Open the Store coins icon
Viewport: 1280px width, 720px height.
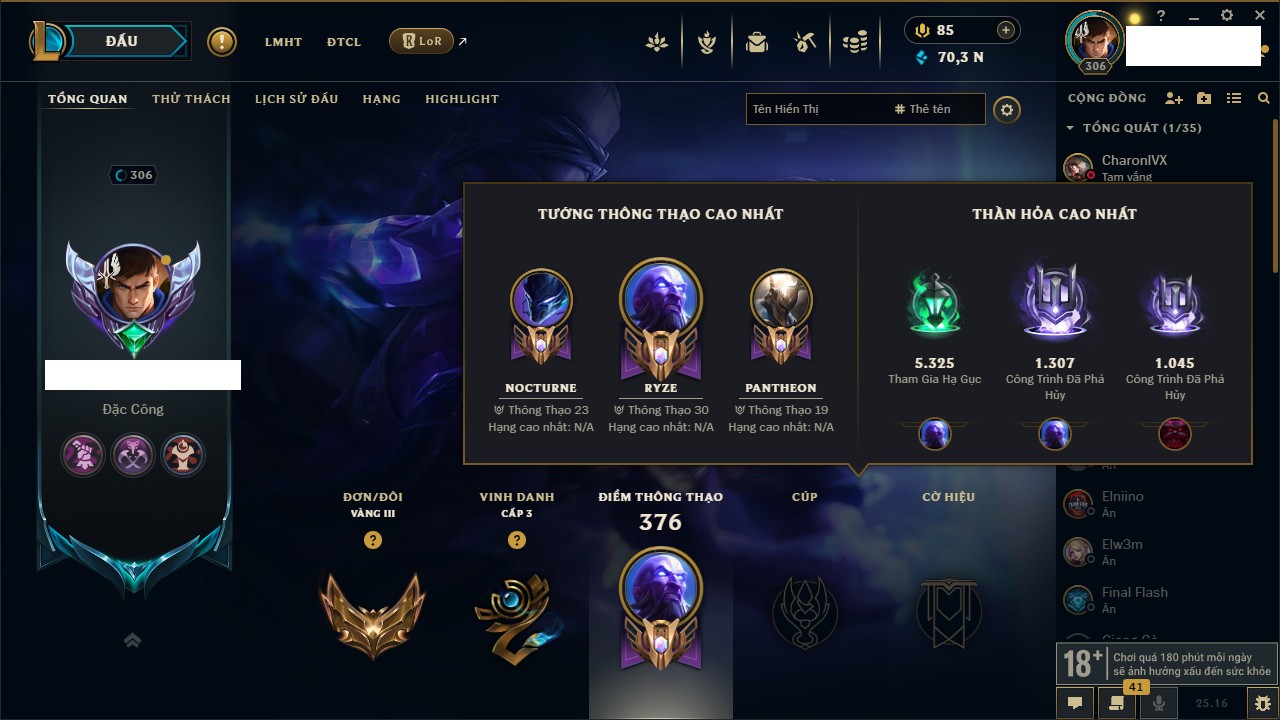854,42
